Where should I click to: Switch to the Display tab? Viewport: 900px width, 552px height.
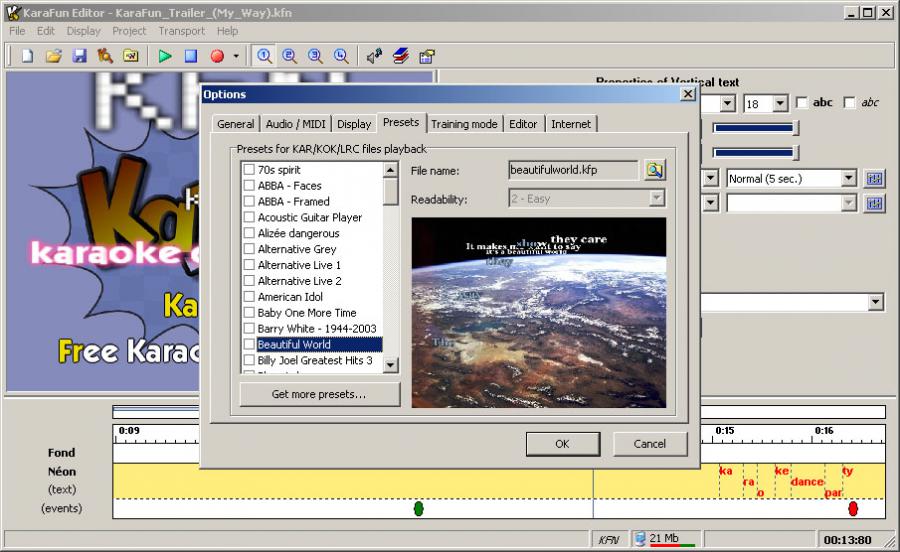point(354,124)
